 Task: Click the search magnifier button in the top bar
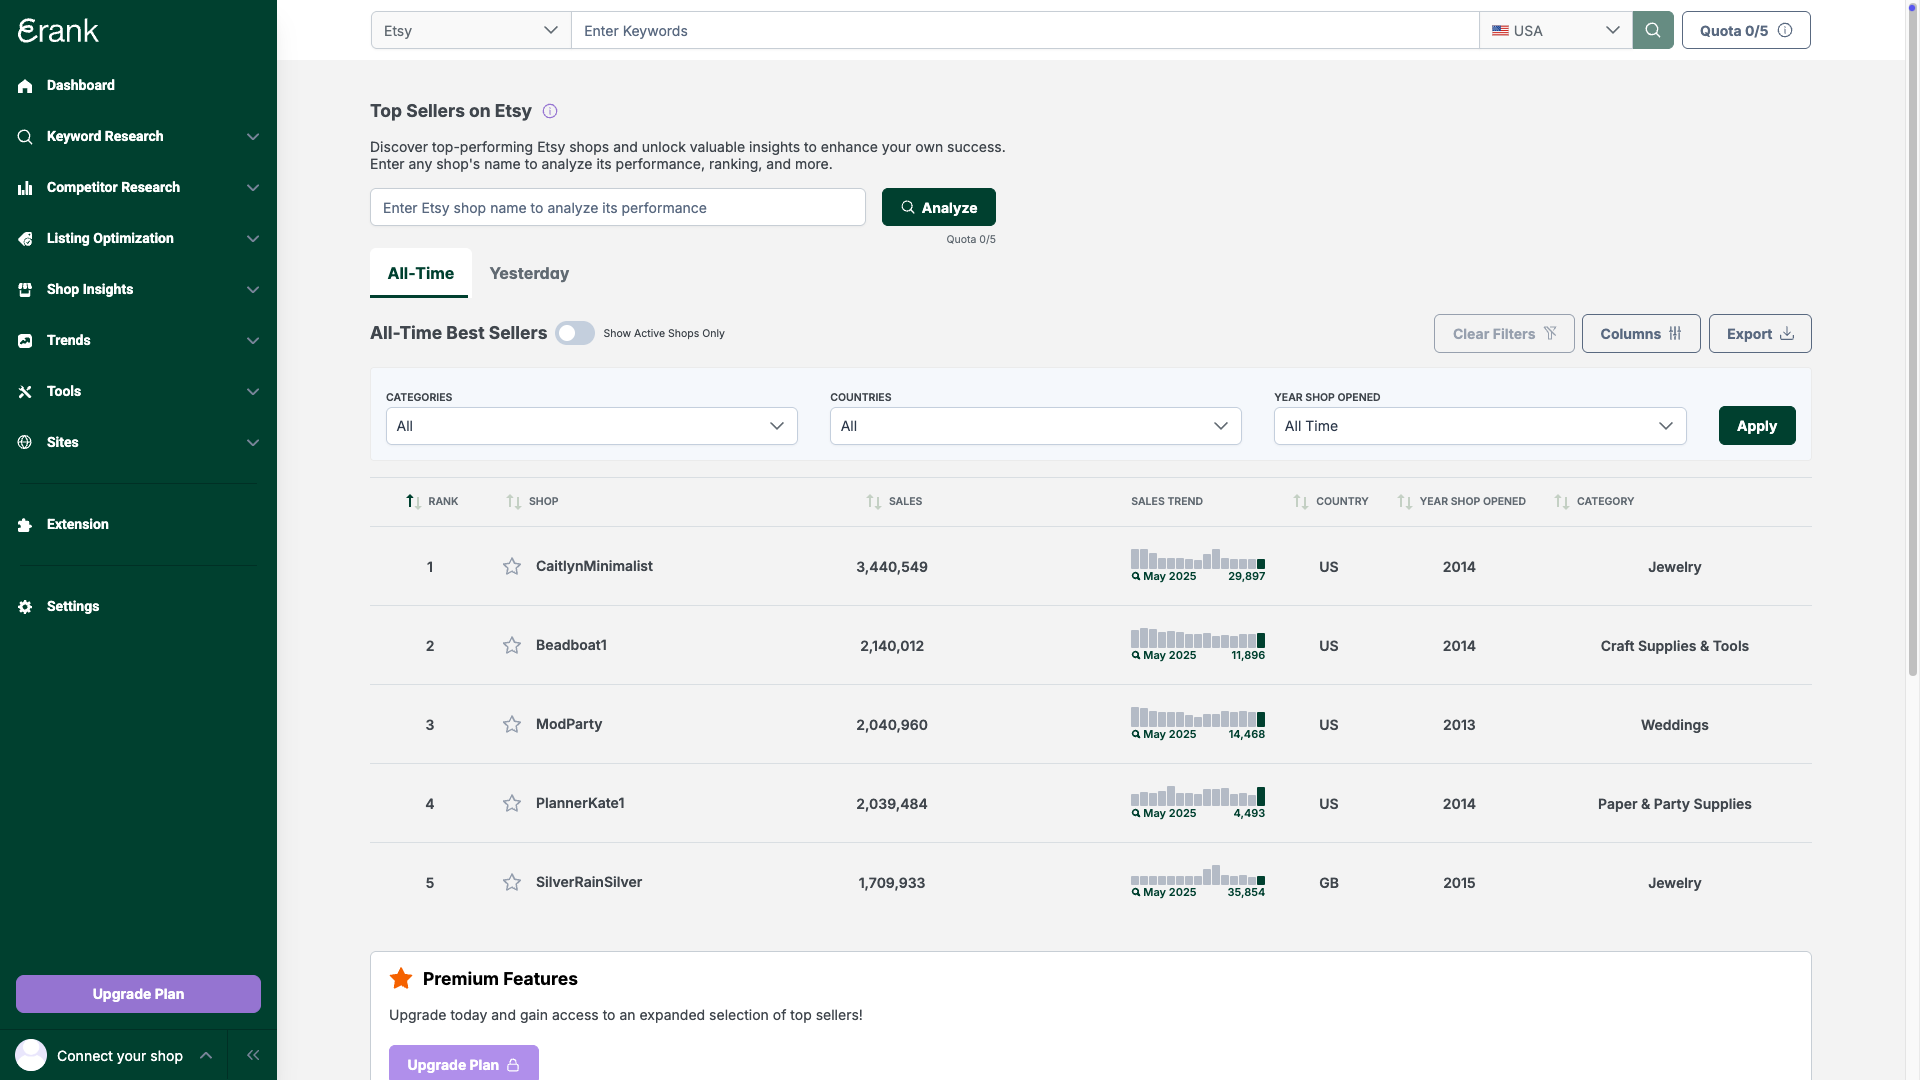point(1652,30)
